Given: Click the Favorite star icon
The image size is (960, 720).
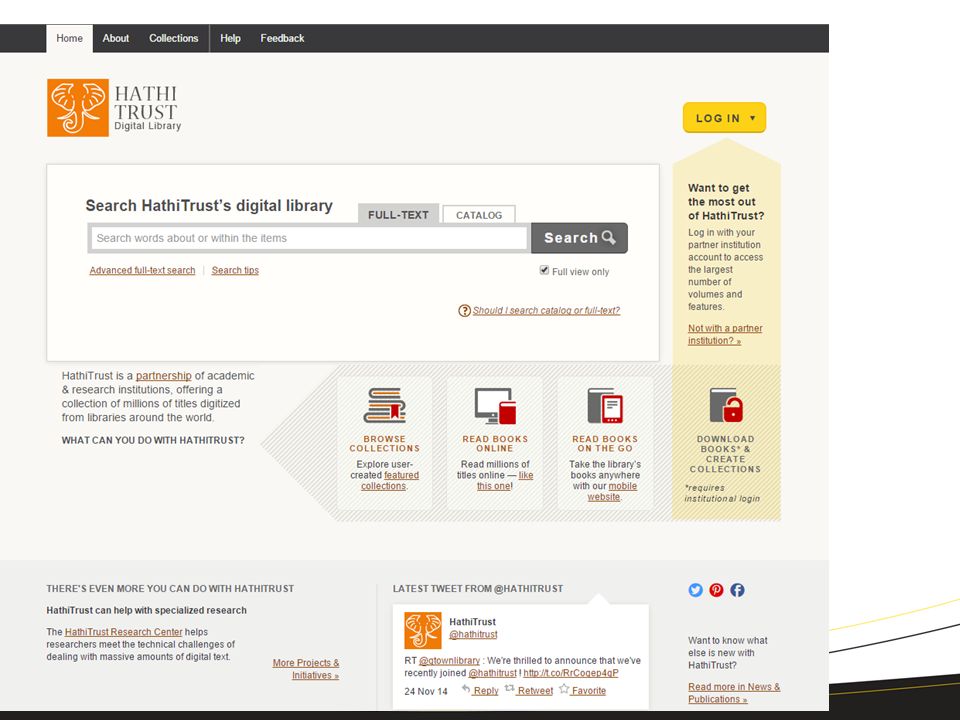Looking at the screenshot, I should pyautogui.click(x=564, y=689).
